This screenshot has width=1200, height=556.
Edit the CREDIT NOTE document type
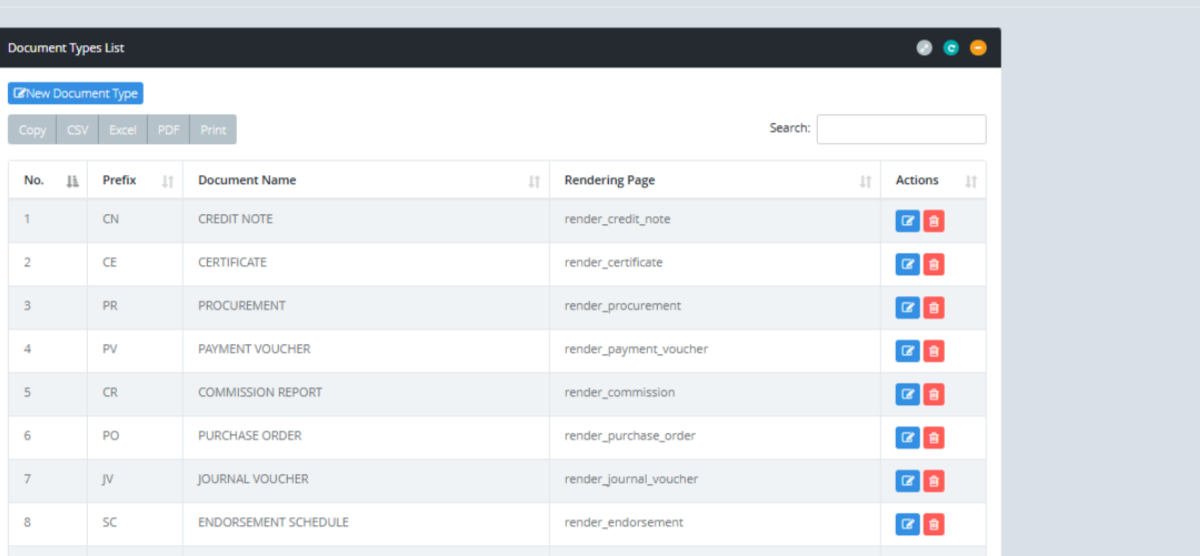click(907, 221)
